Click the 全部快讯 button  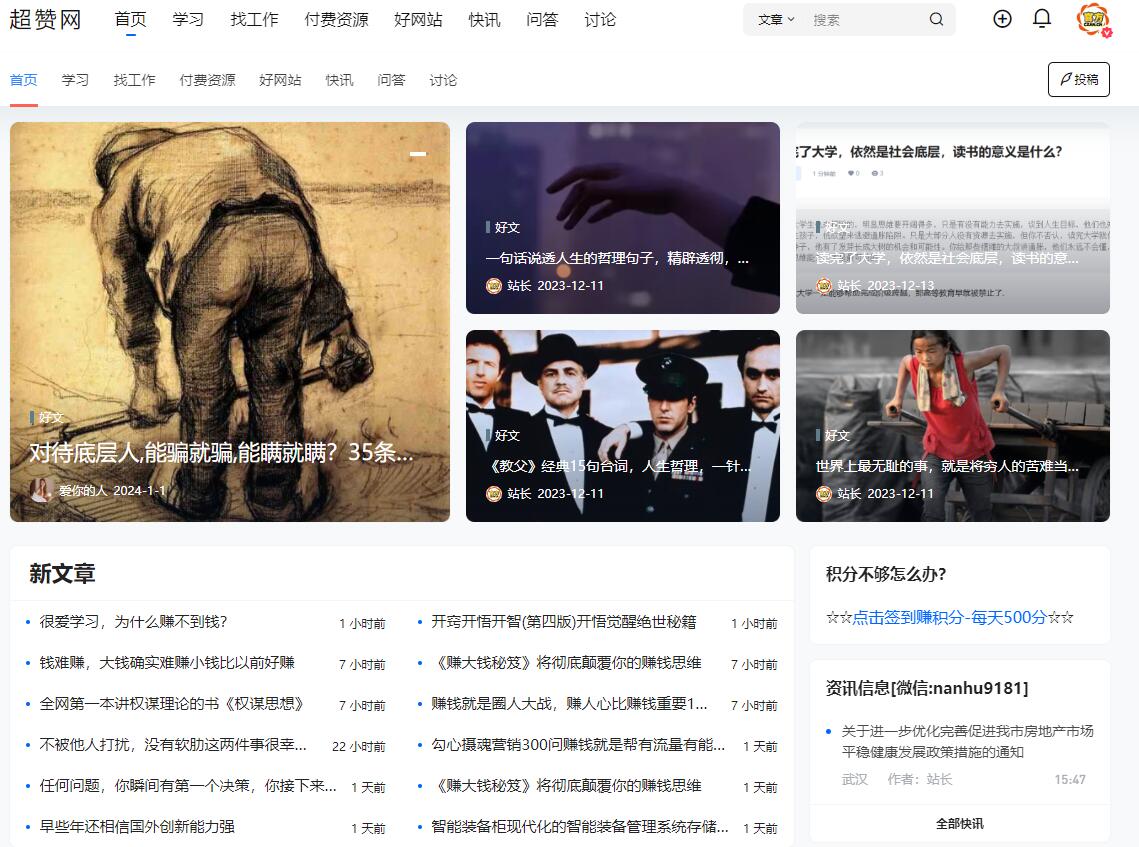pyautogui.click(x=960, y=823)
